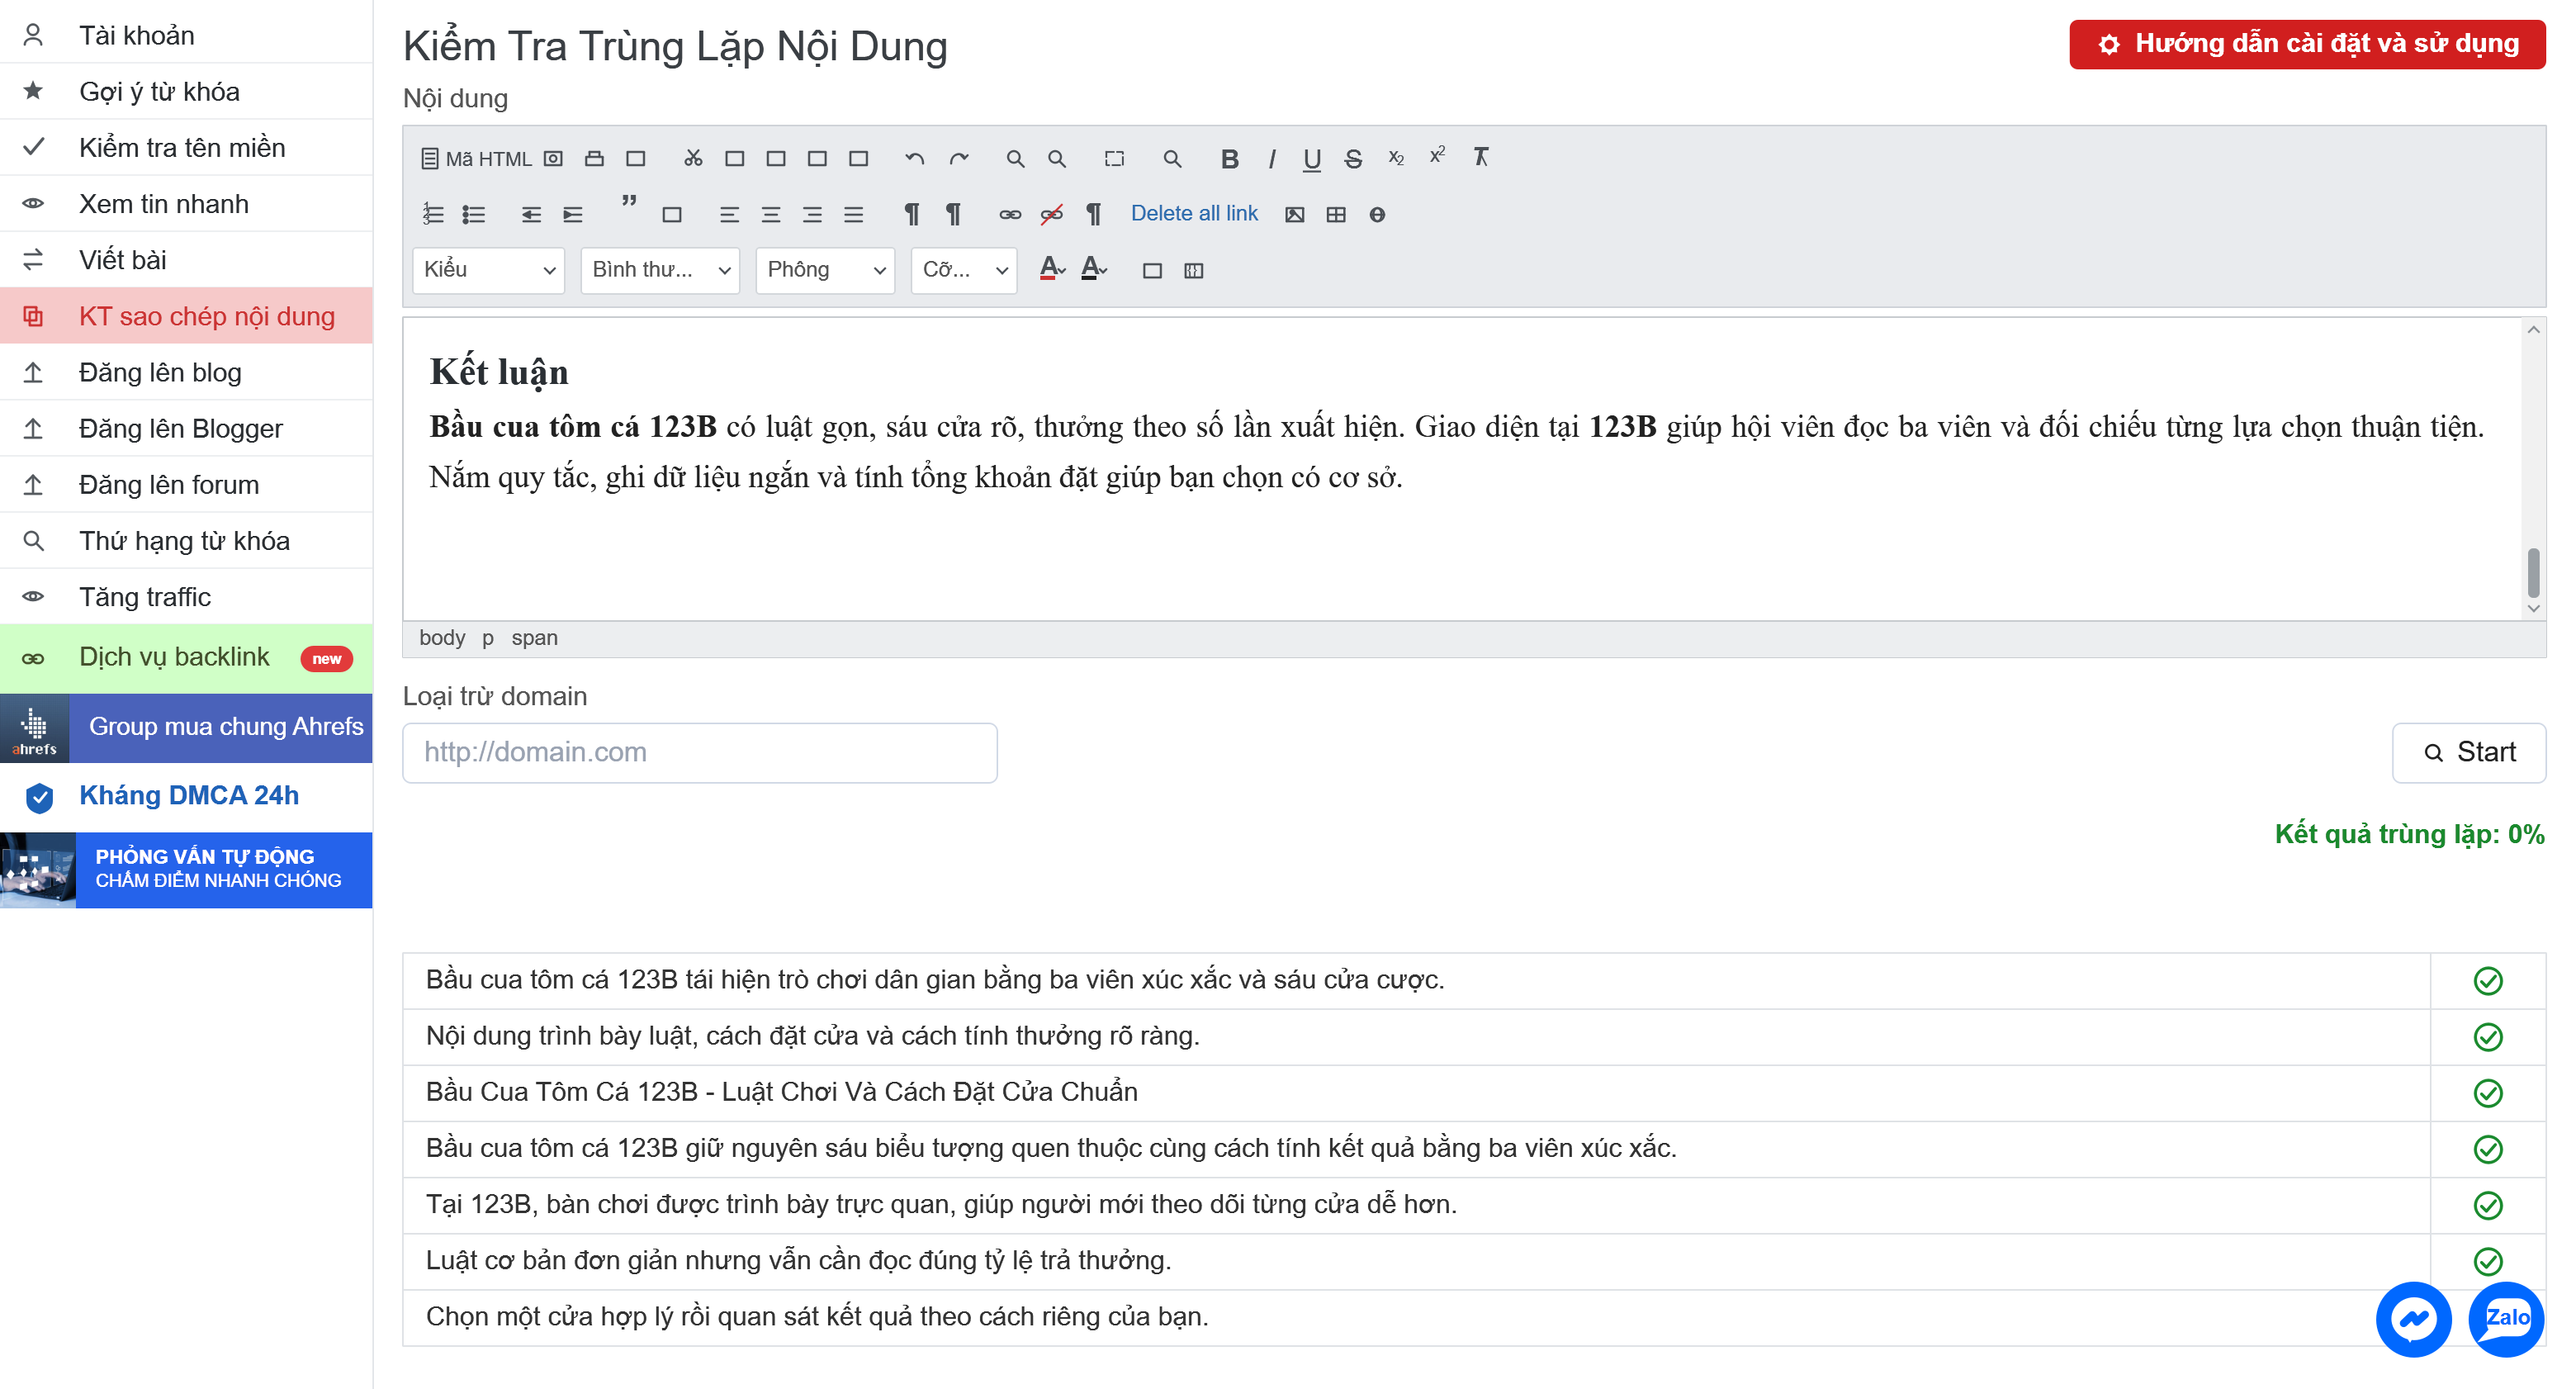Click check icon for 'Tại 123B, bàn chơi' row

[2488, 1206]
